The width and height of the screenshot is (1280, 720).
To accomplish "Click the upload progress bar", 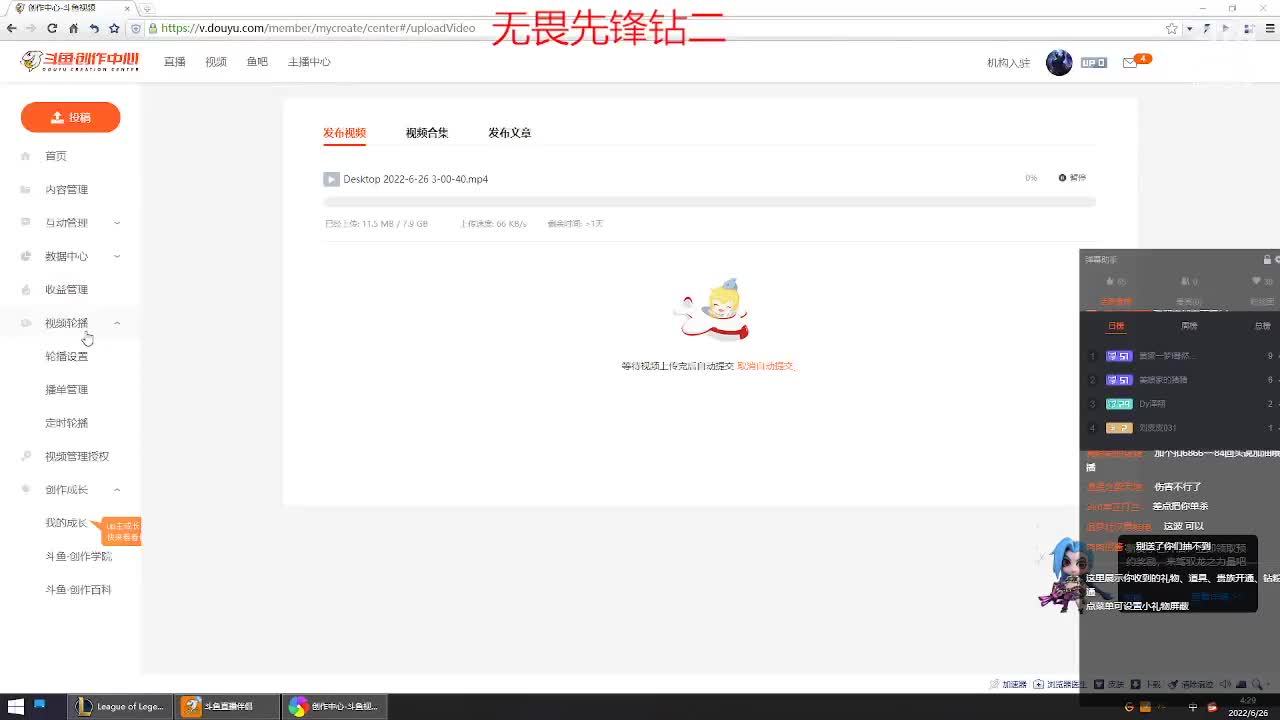I will 709,202.
